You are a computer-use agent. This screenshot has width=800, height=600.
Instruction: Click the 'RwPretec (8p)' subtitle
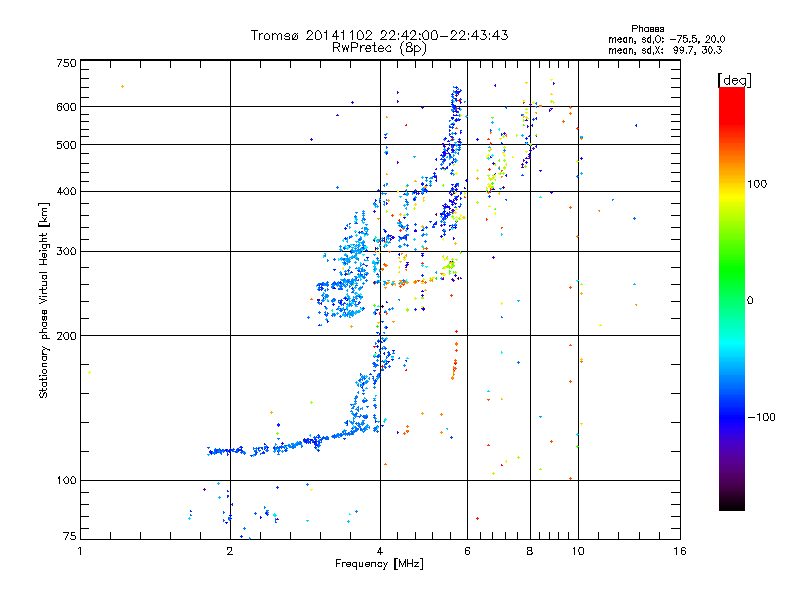(379, 48)
